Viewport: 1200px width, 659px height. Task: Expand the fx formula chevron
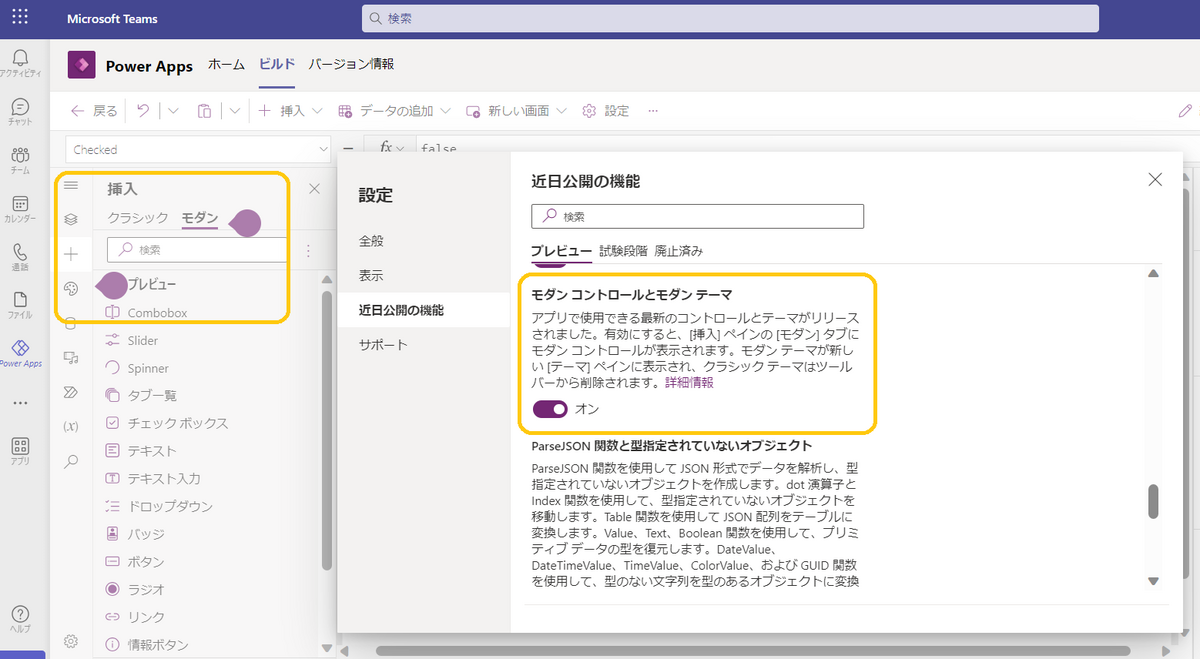401,149
